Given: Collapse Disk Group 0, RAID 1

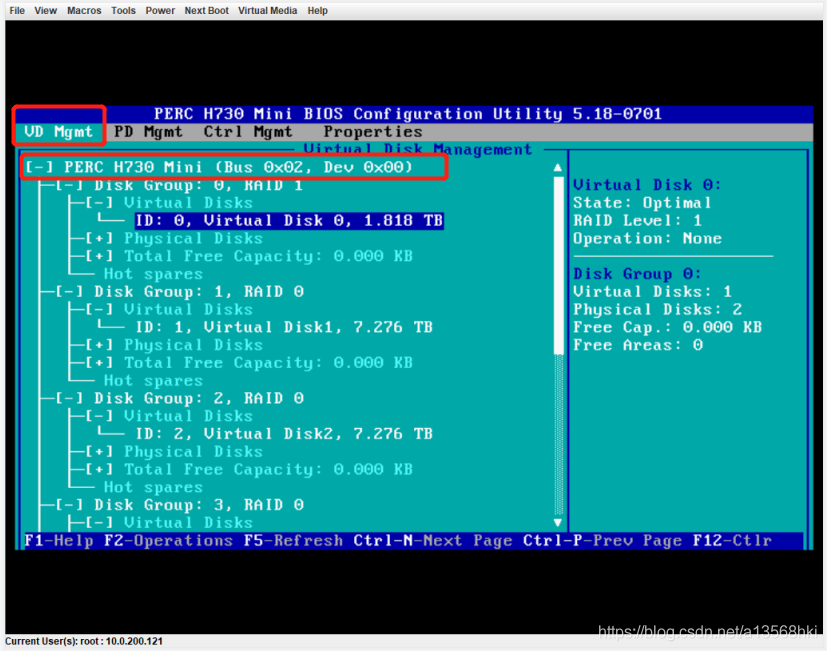Looking at the screenshot, I should point(69,185).
